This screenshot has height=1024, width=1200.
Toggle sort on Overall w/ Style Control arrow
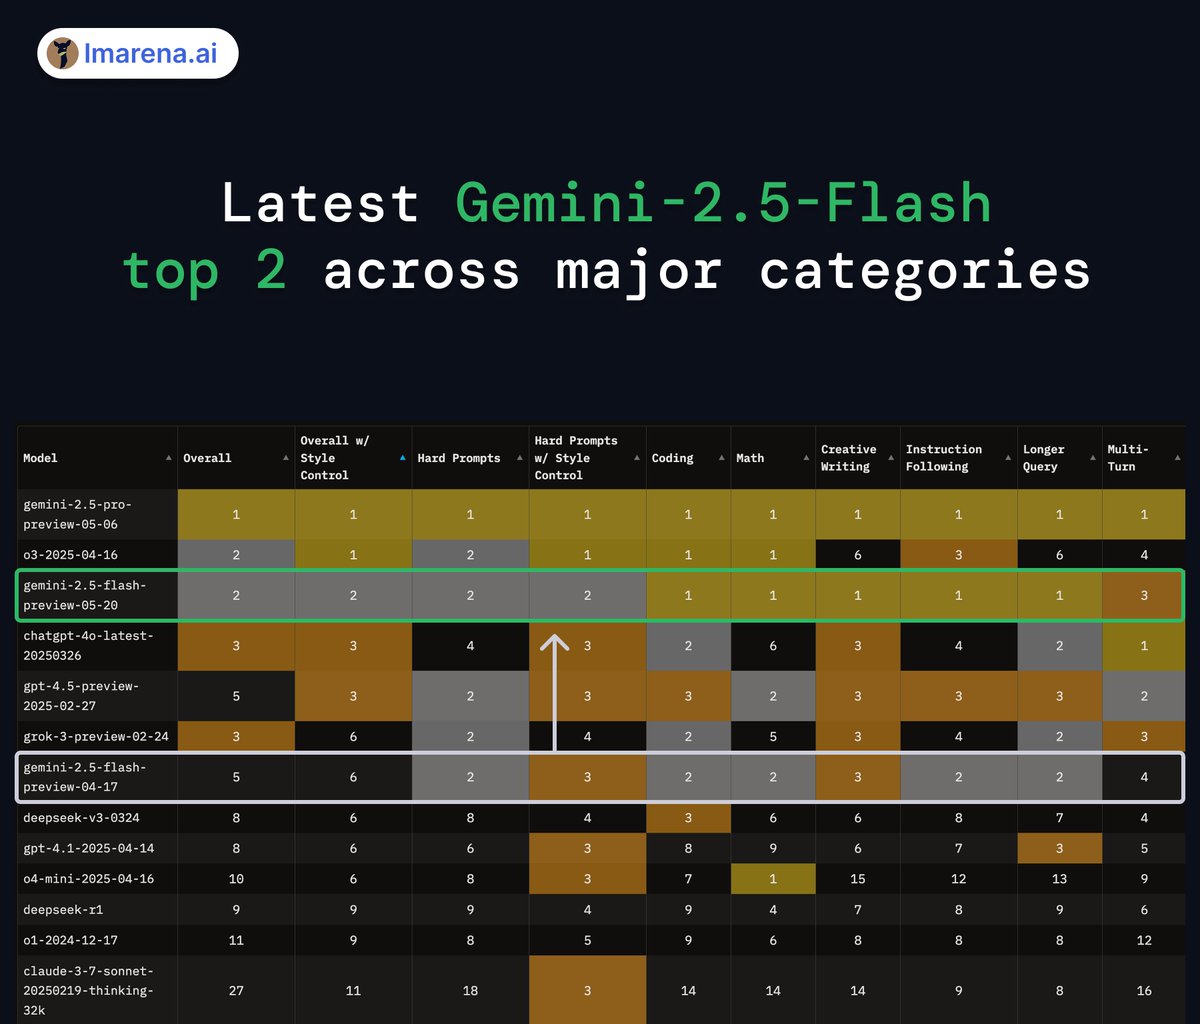[x=402, y=458]
